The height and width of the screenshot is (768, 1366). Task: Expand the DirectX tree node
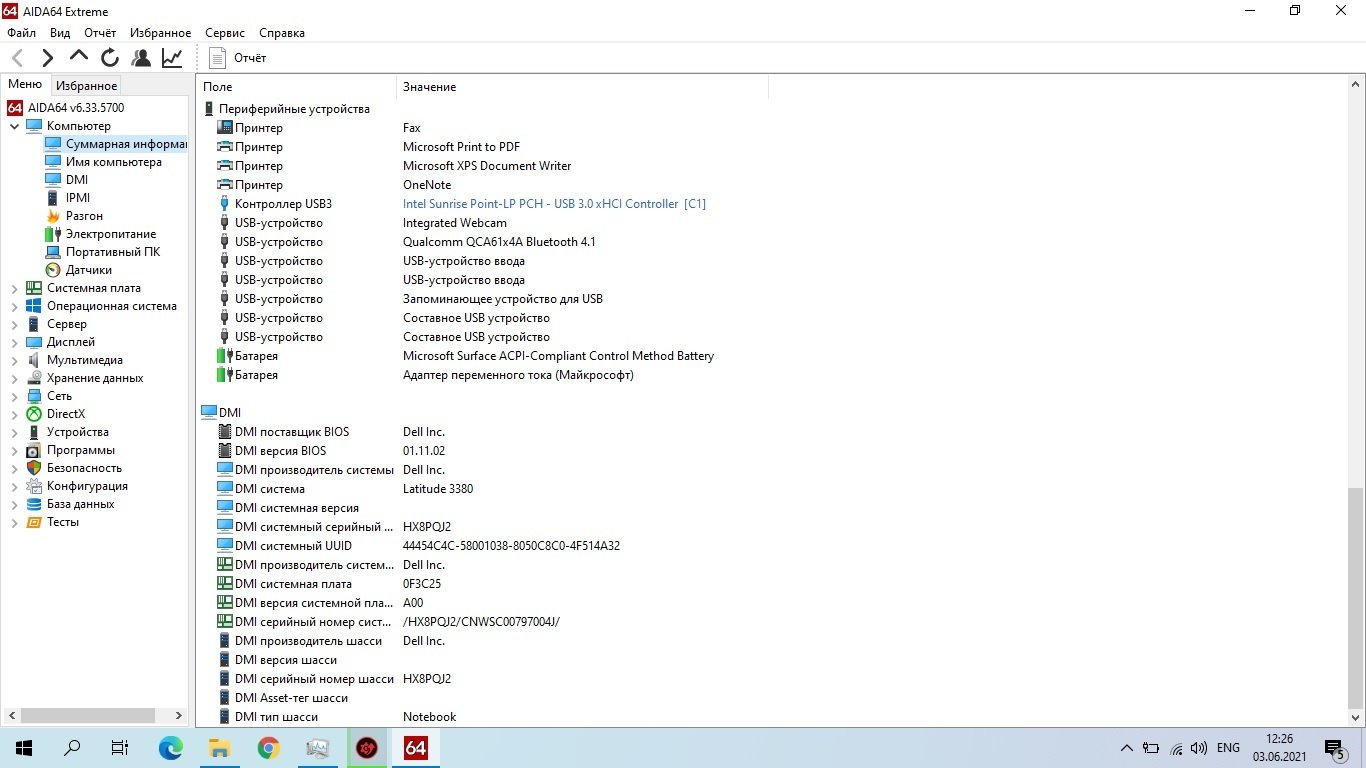click(14, 414)
